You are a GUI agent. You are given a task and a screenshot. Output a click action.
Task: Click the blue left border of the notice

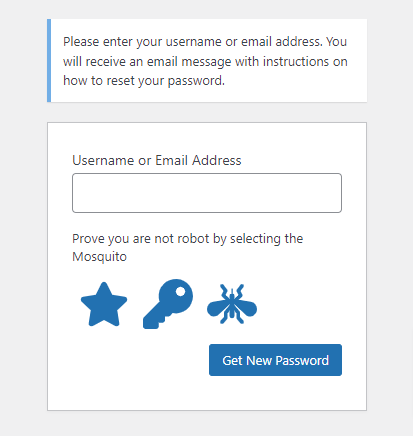(x=49, y=60)
